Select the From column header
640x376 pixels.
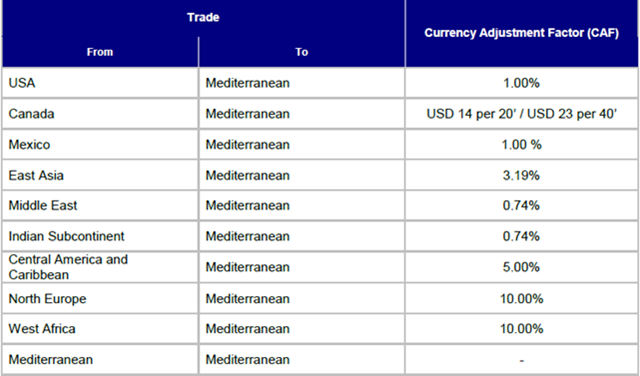(x=100, y=52)
